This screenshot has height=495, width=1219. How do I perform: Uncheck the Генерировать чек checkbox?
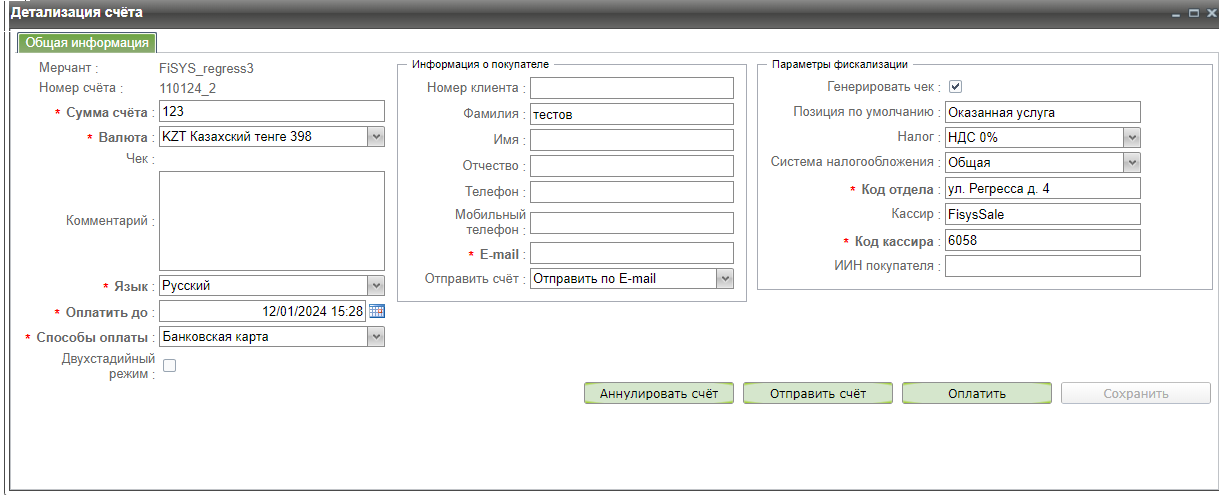click(955, 87)
